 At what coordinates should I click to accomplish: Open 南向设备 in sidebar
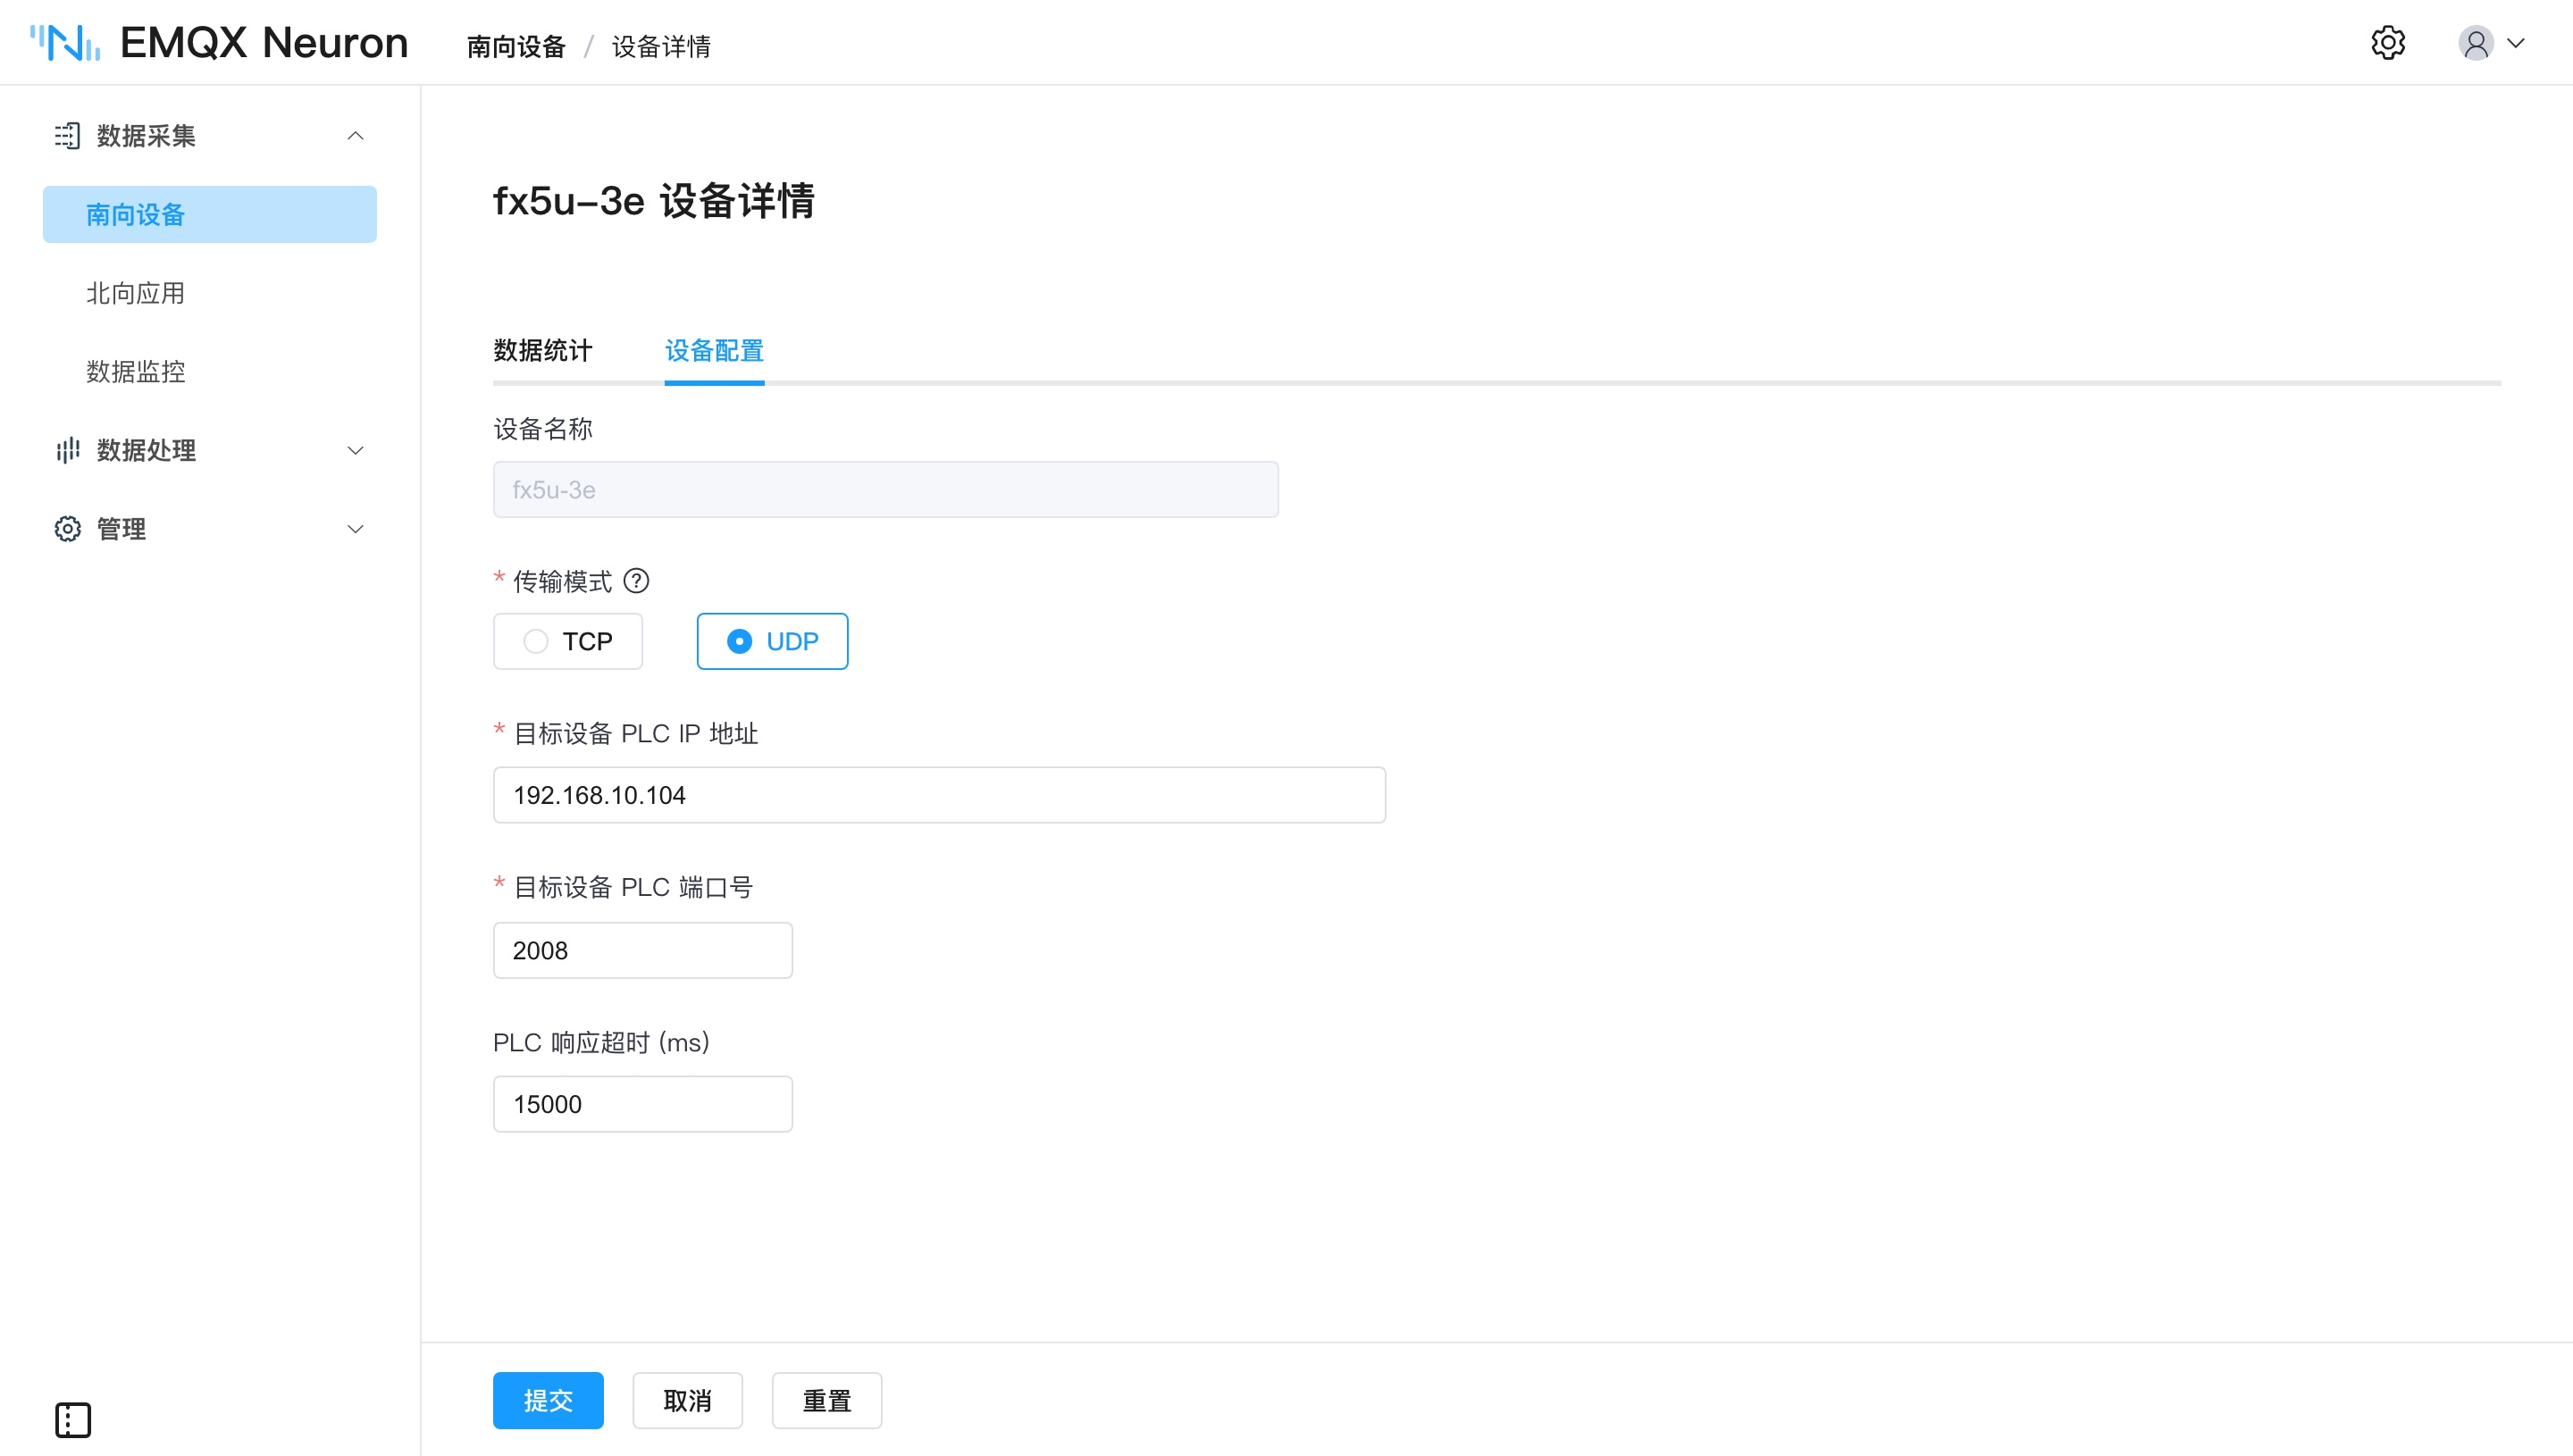click(209, 214)
